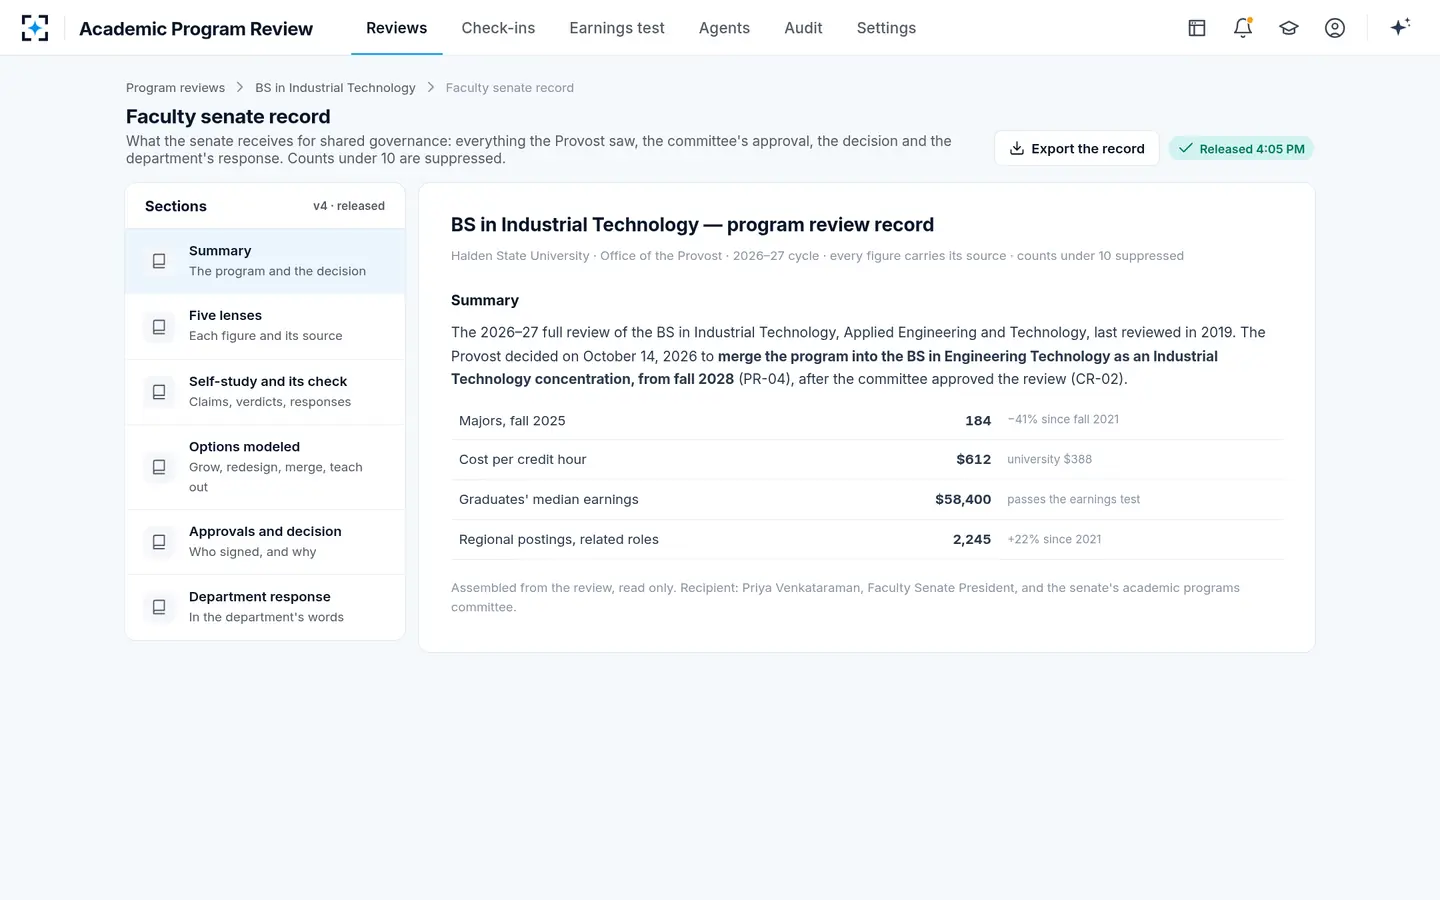This screenshot has width=1440, height=900.
Task: Open the Audit tab
Action: (x=803, y=28)
